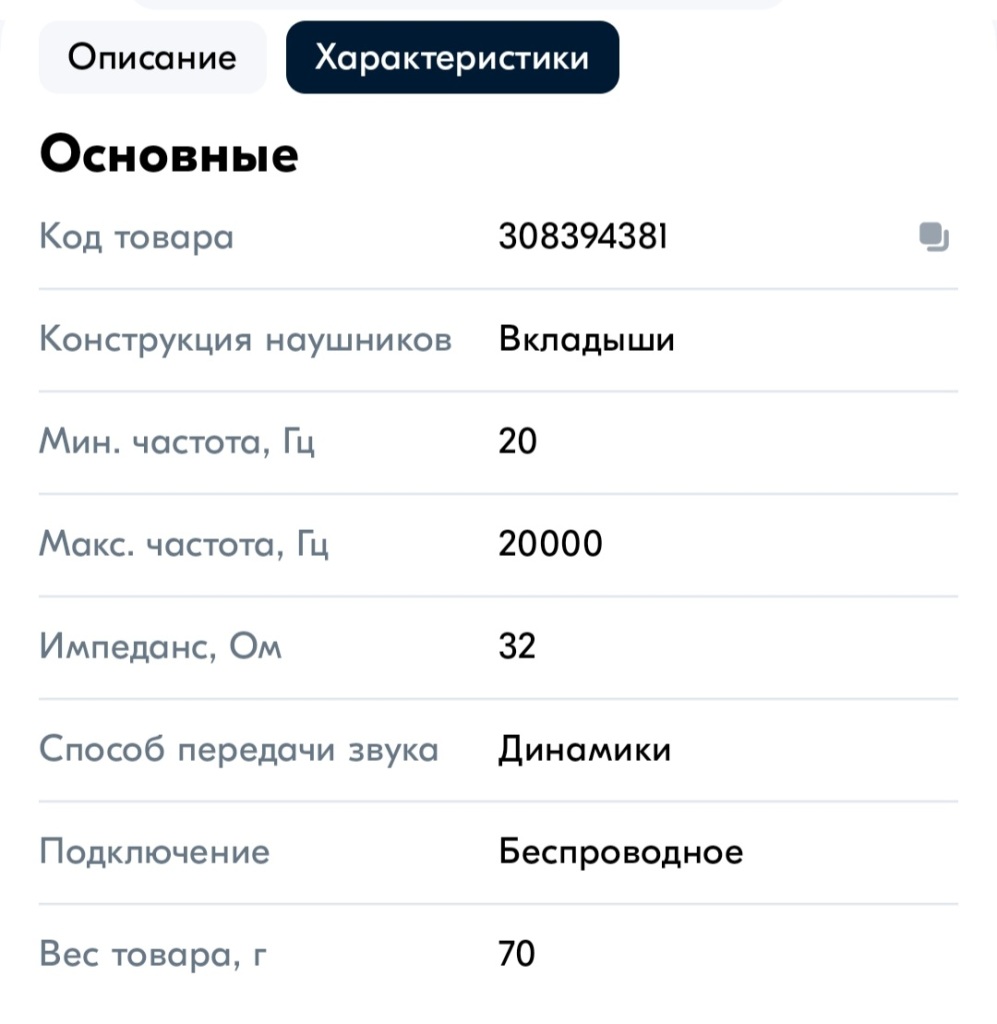Select the Код товара label
997x1024 pixels.
(x=136, y=237)
